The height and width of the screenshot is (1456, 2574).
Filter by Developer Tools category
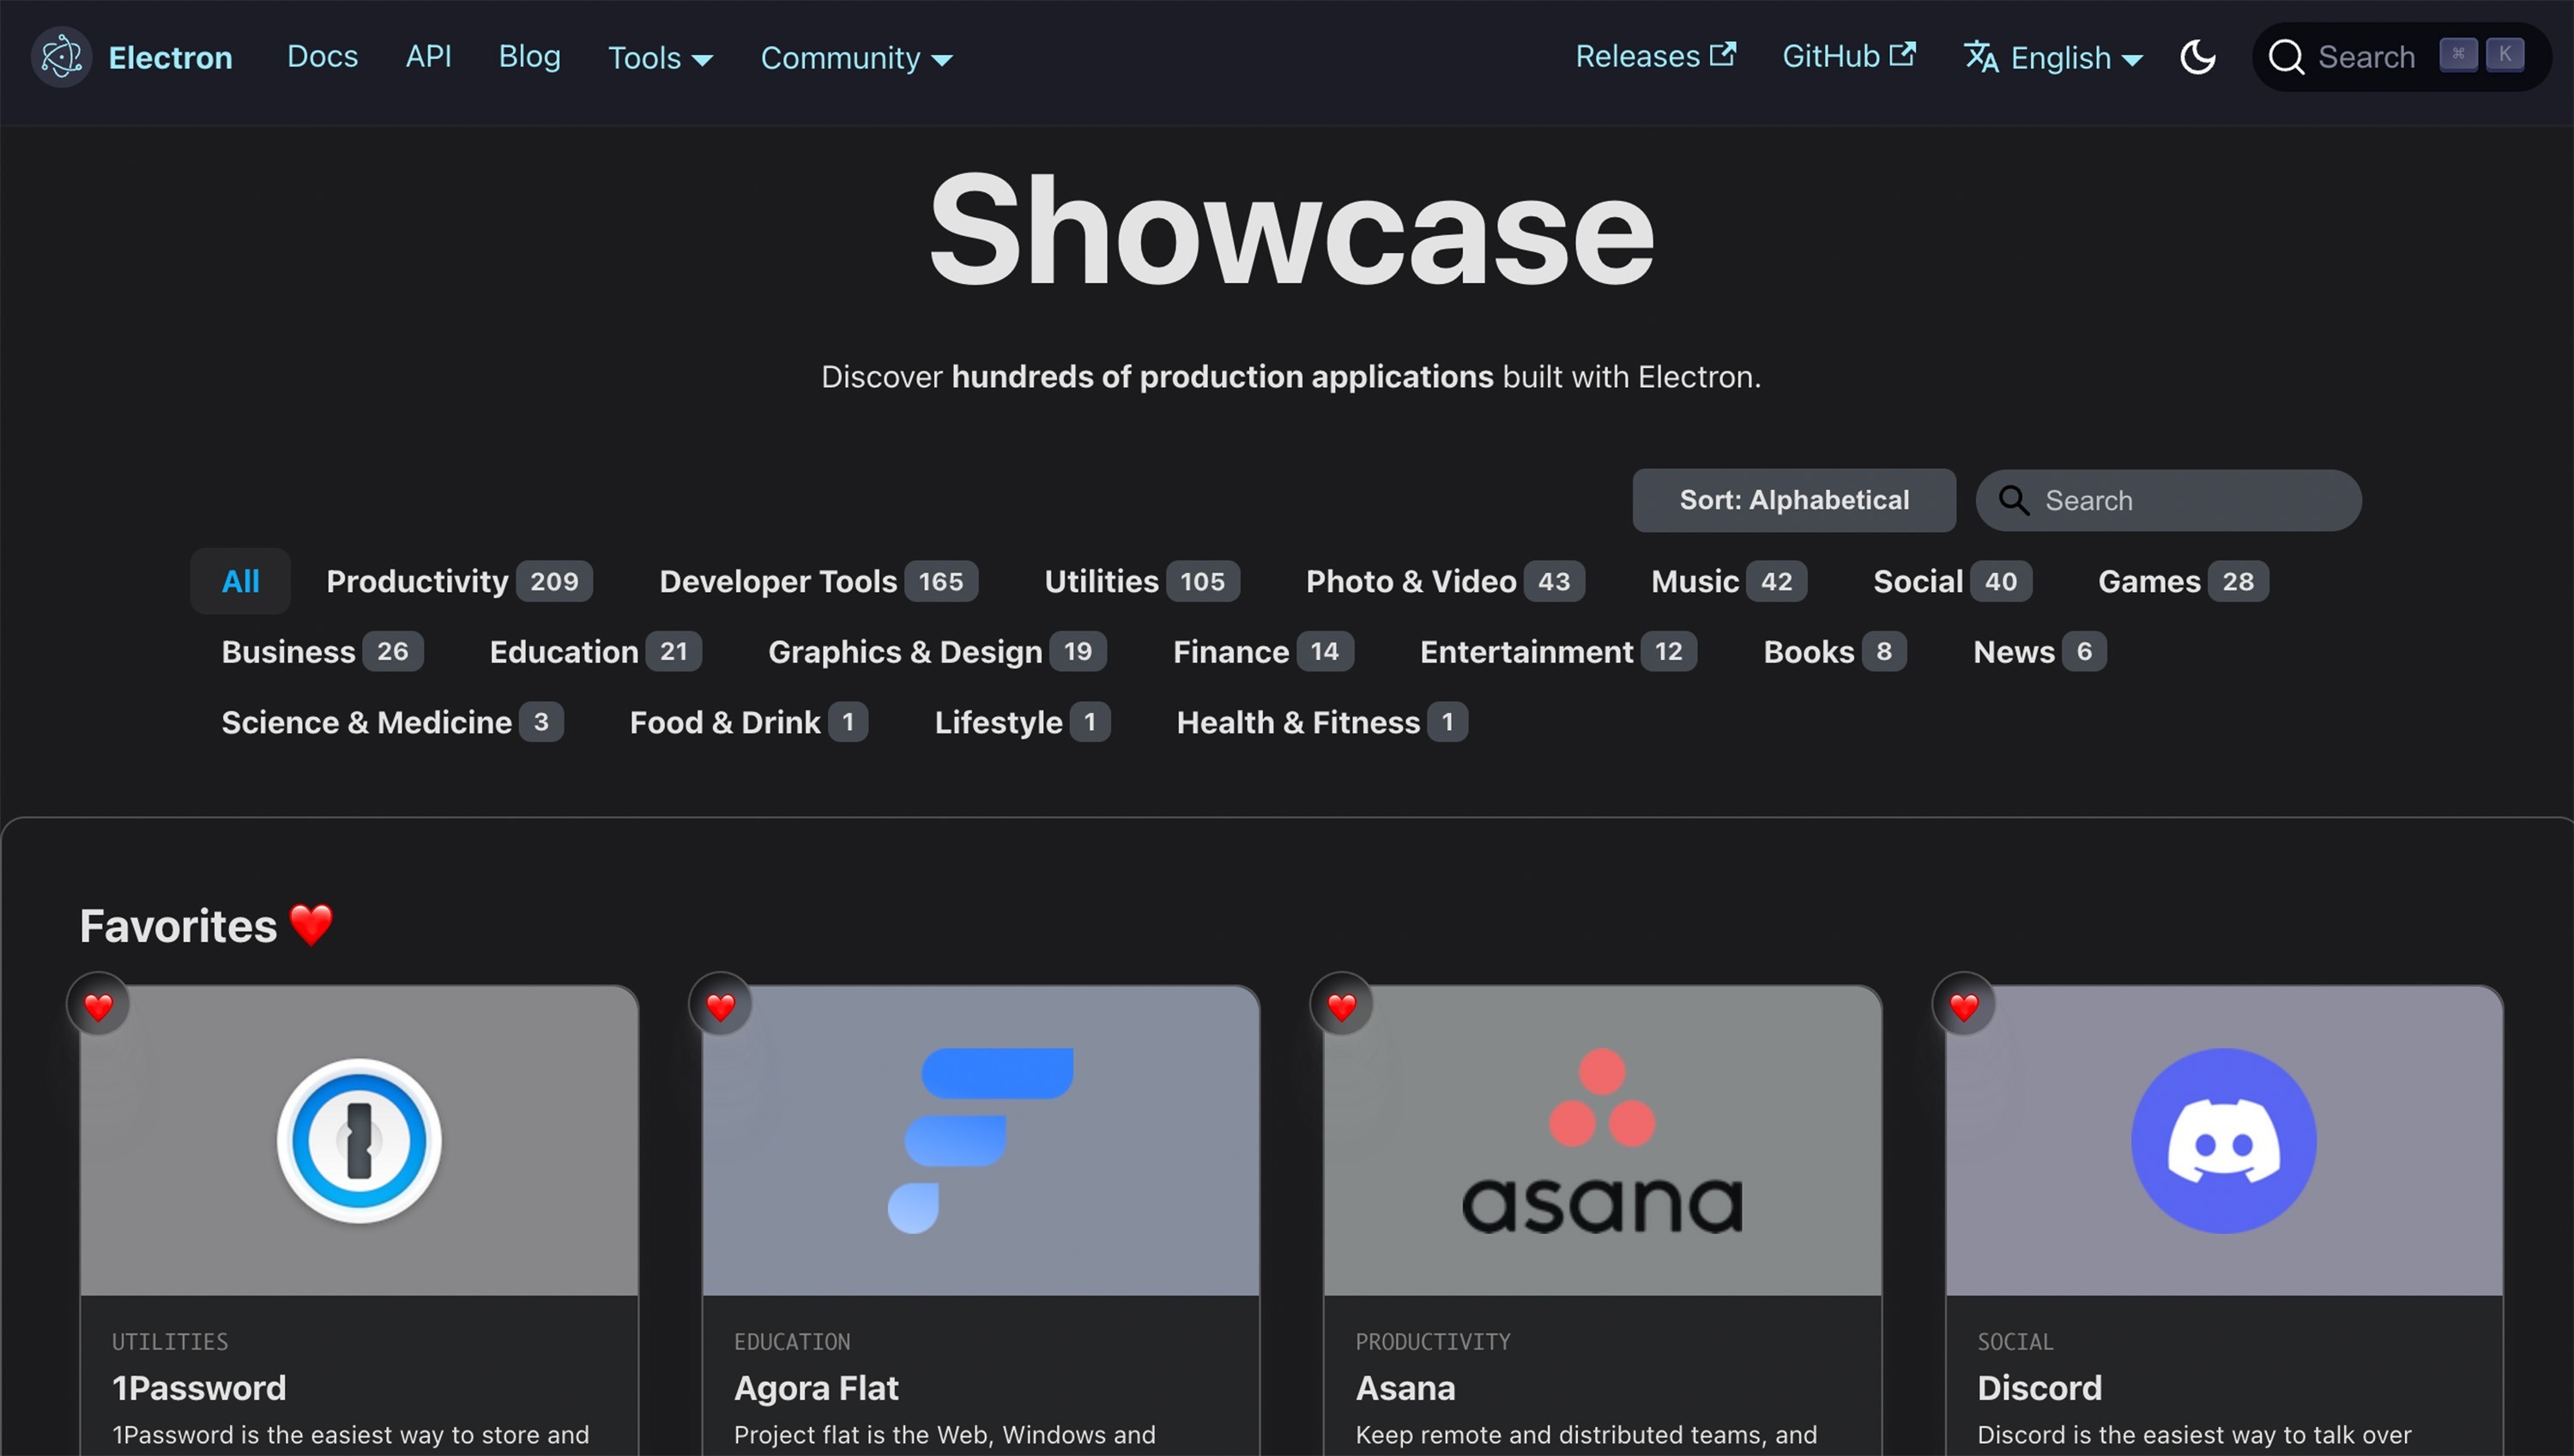pos(818,581)
